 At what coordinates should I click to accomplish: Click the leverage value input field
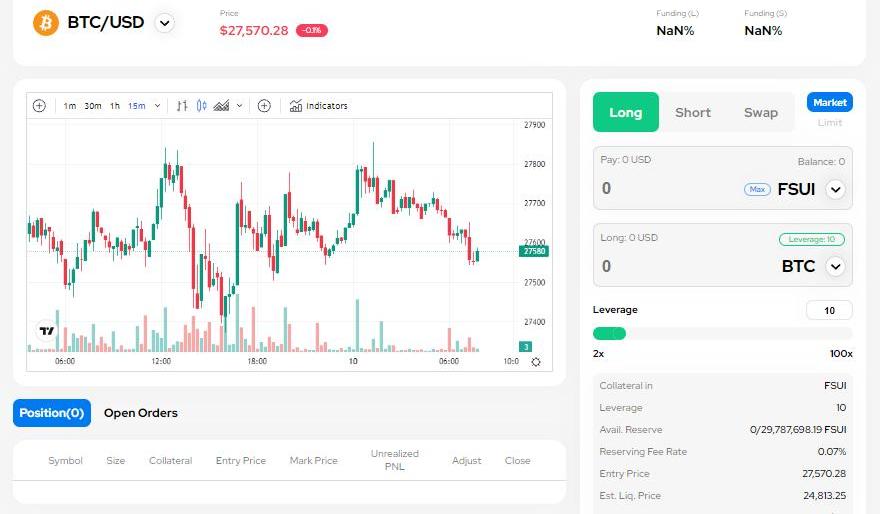tap(829, 310)
